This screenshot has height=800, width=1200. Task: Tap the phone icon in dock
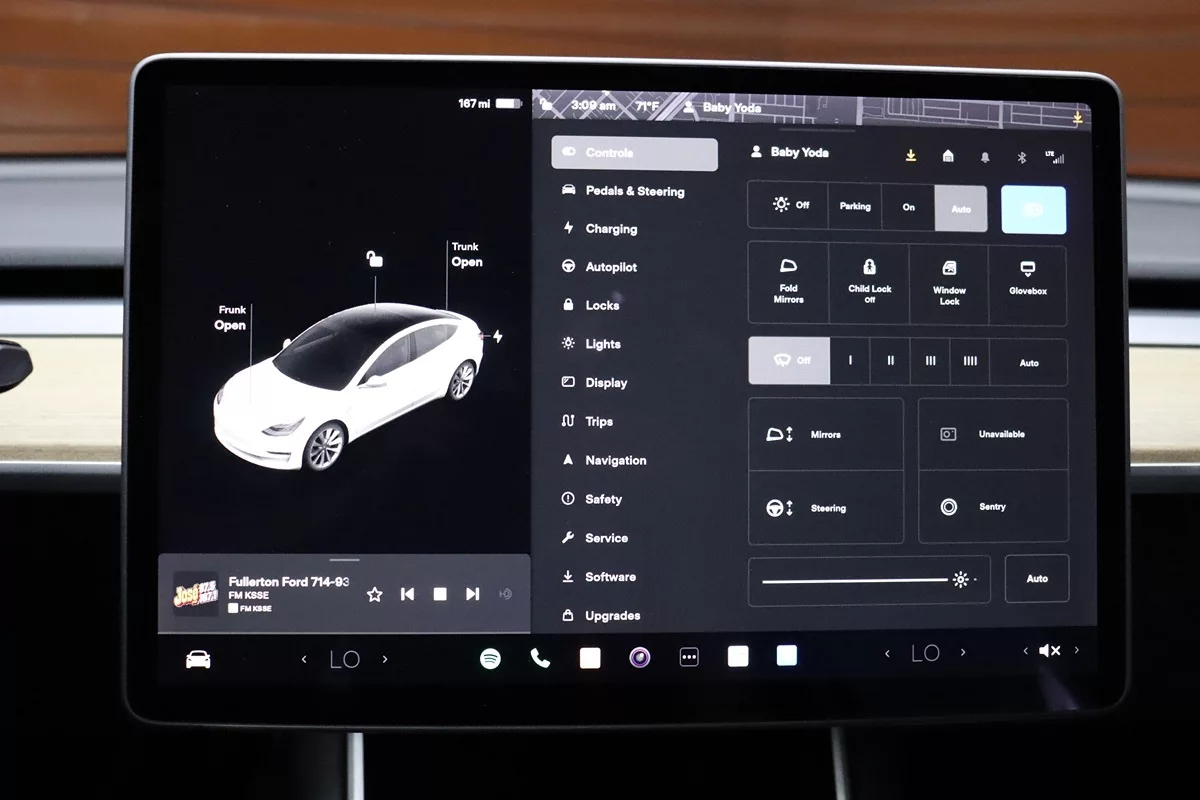(x=540, y=658)
